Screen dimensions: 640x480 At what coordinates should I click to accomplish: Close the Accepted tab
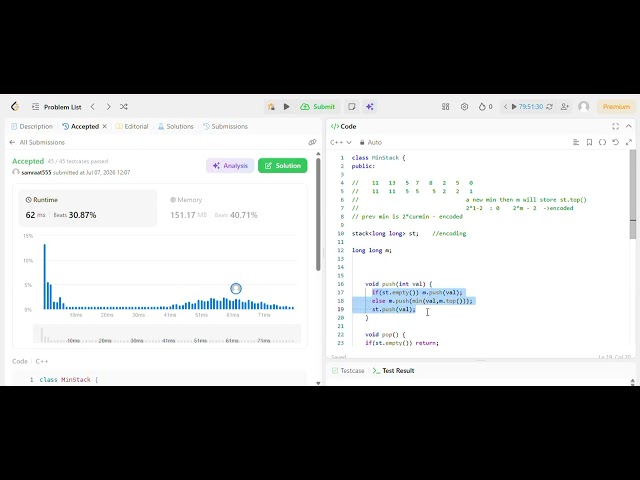point(104,127)
